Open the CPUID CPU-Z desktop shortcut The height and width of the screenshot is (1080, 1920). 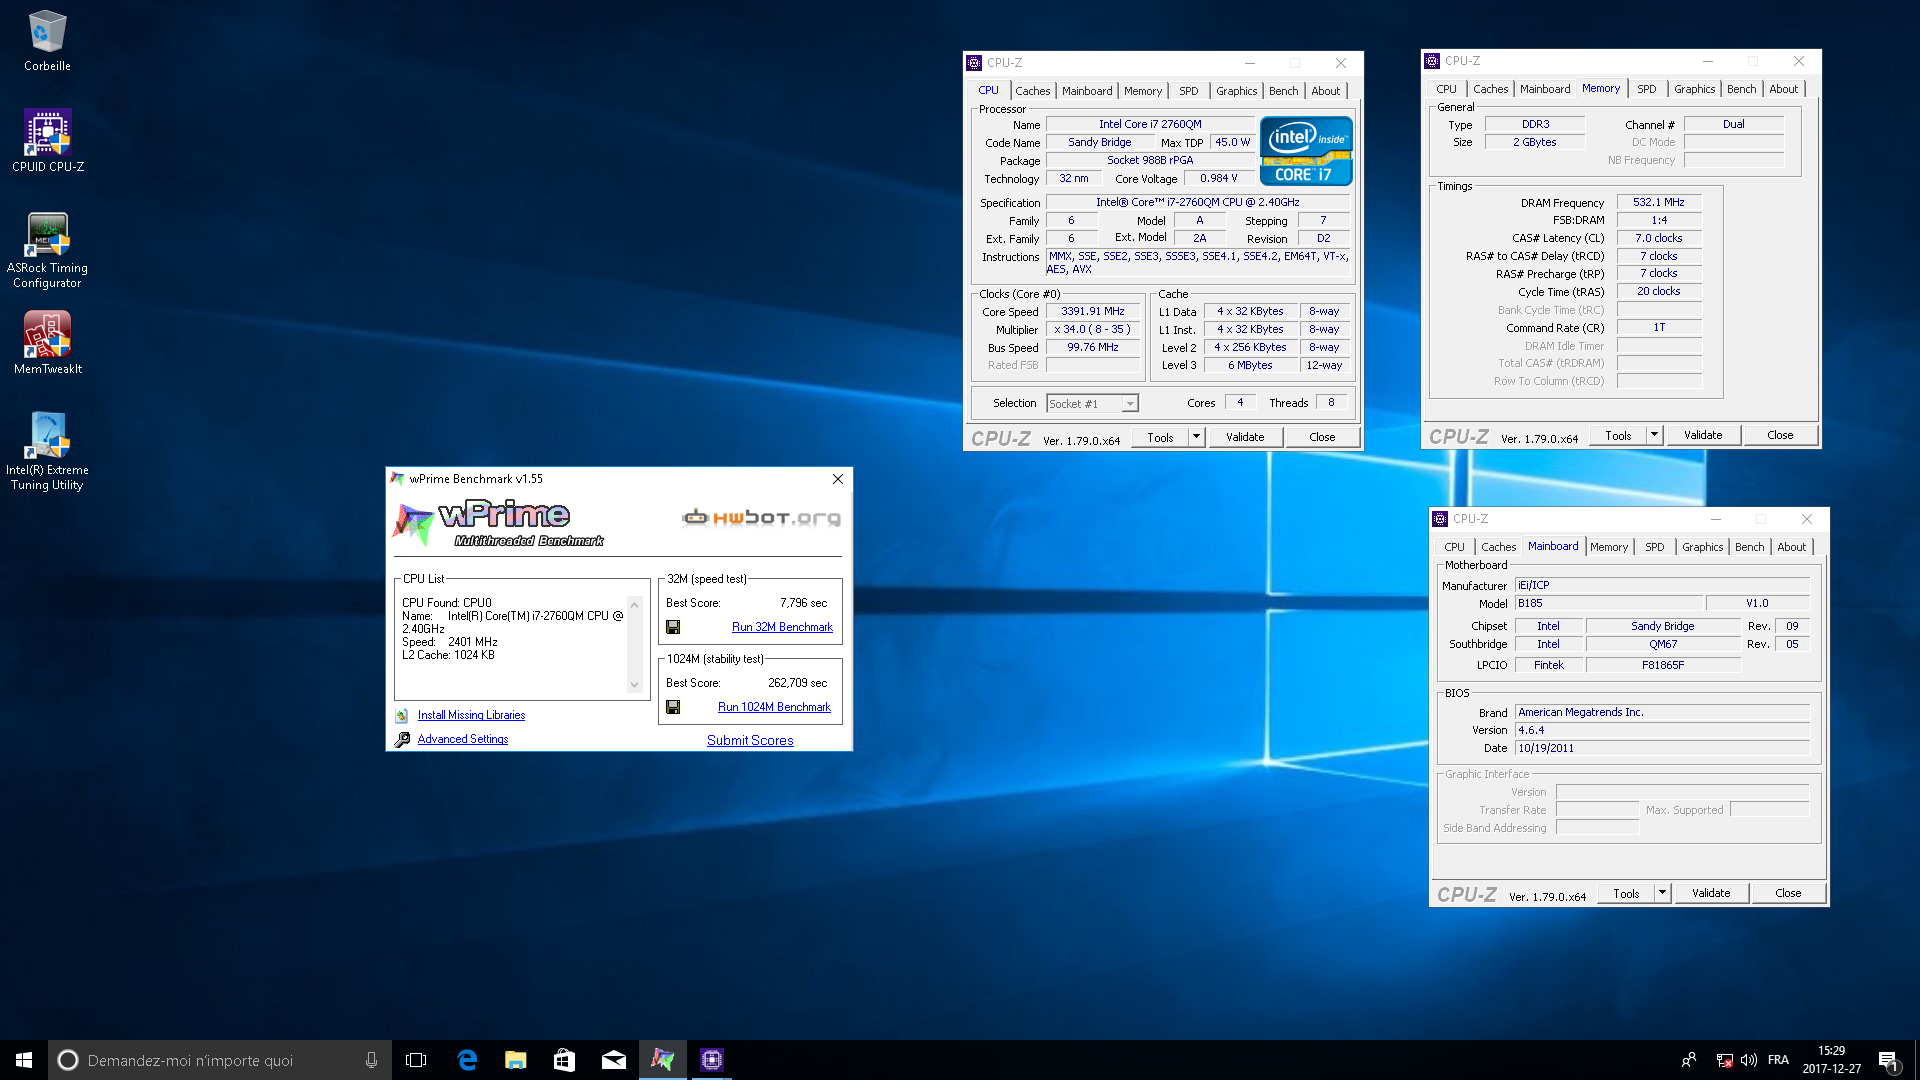(47, 141)
